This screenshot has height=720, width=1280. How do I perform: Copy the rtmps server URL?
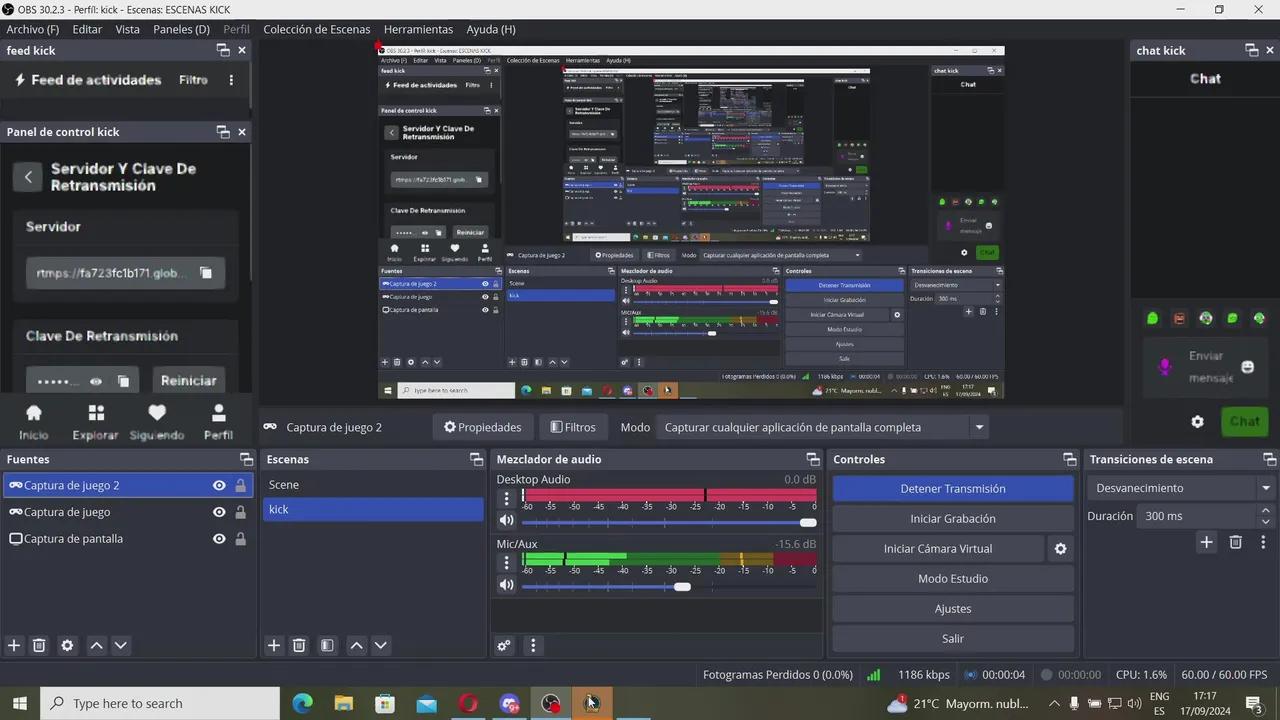coord(205,272)
